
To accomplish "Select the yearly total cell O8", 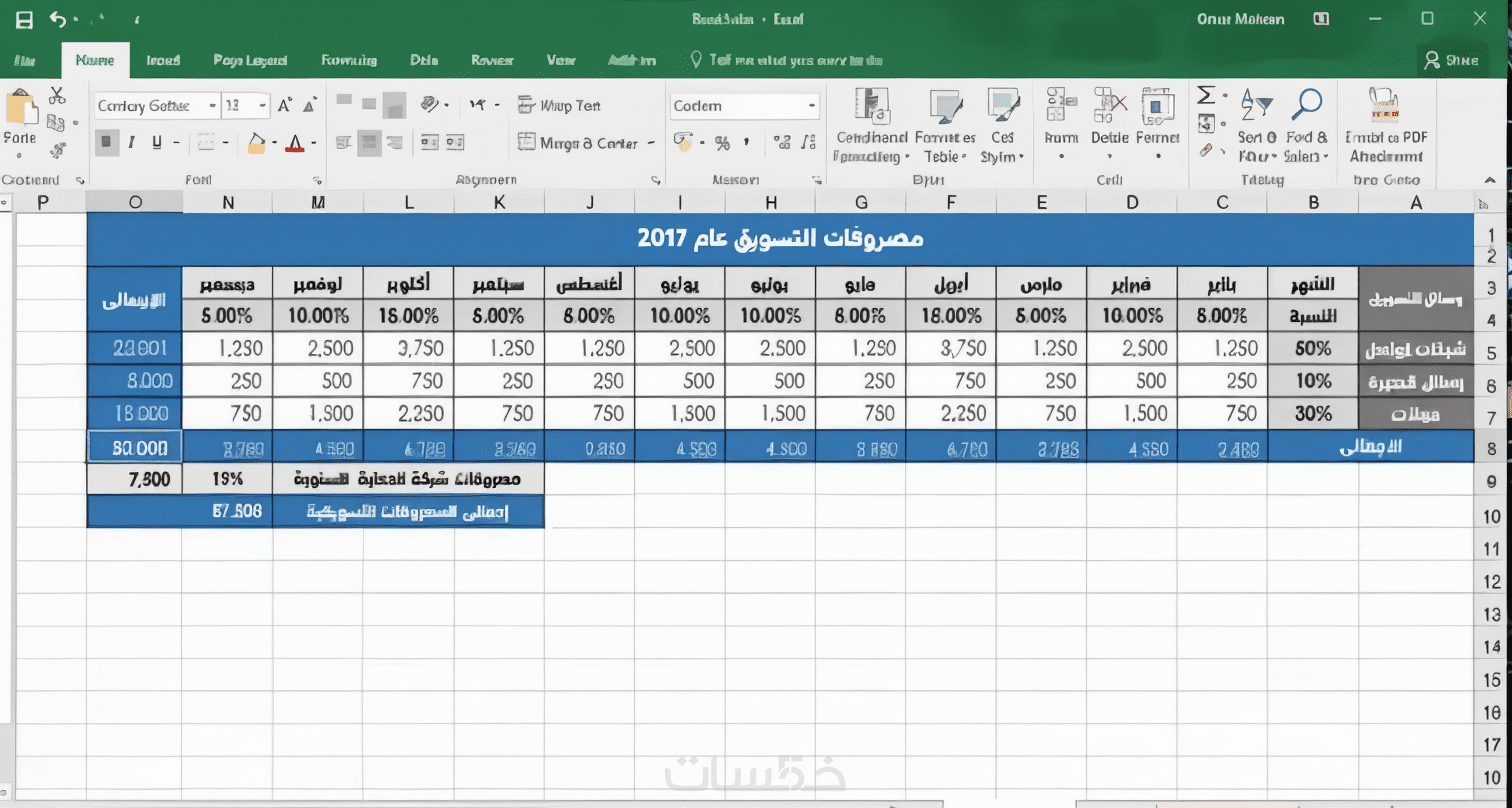I will 135,447.
